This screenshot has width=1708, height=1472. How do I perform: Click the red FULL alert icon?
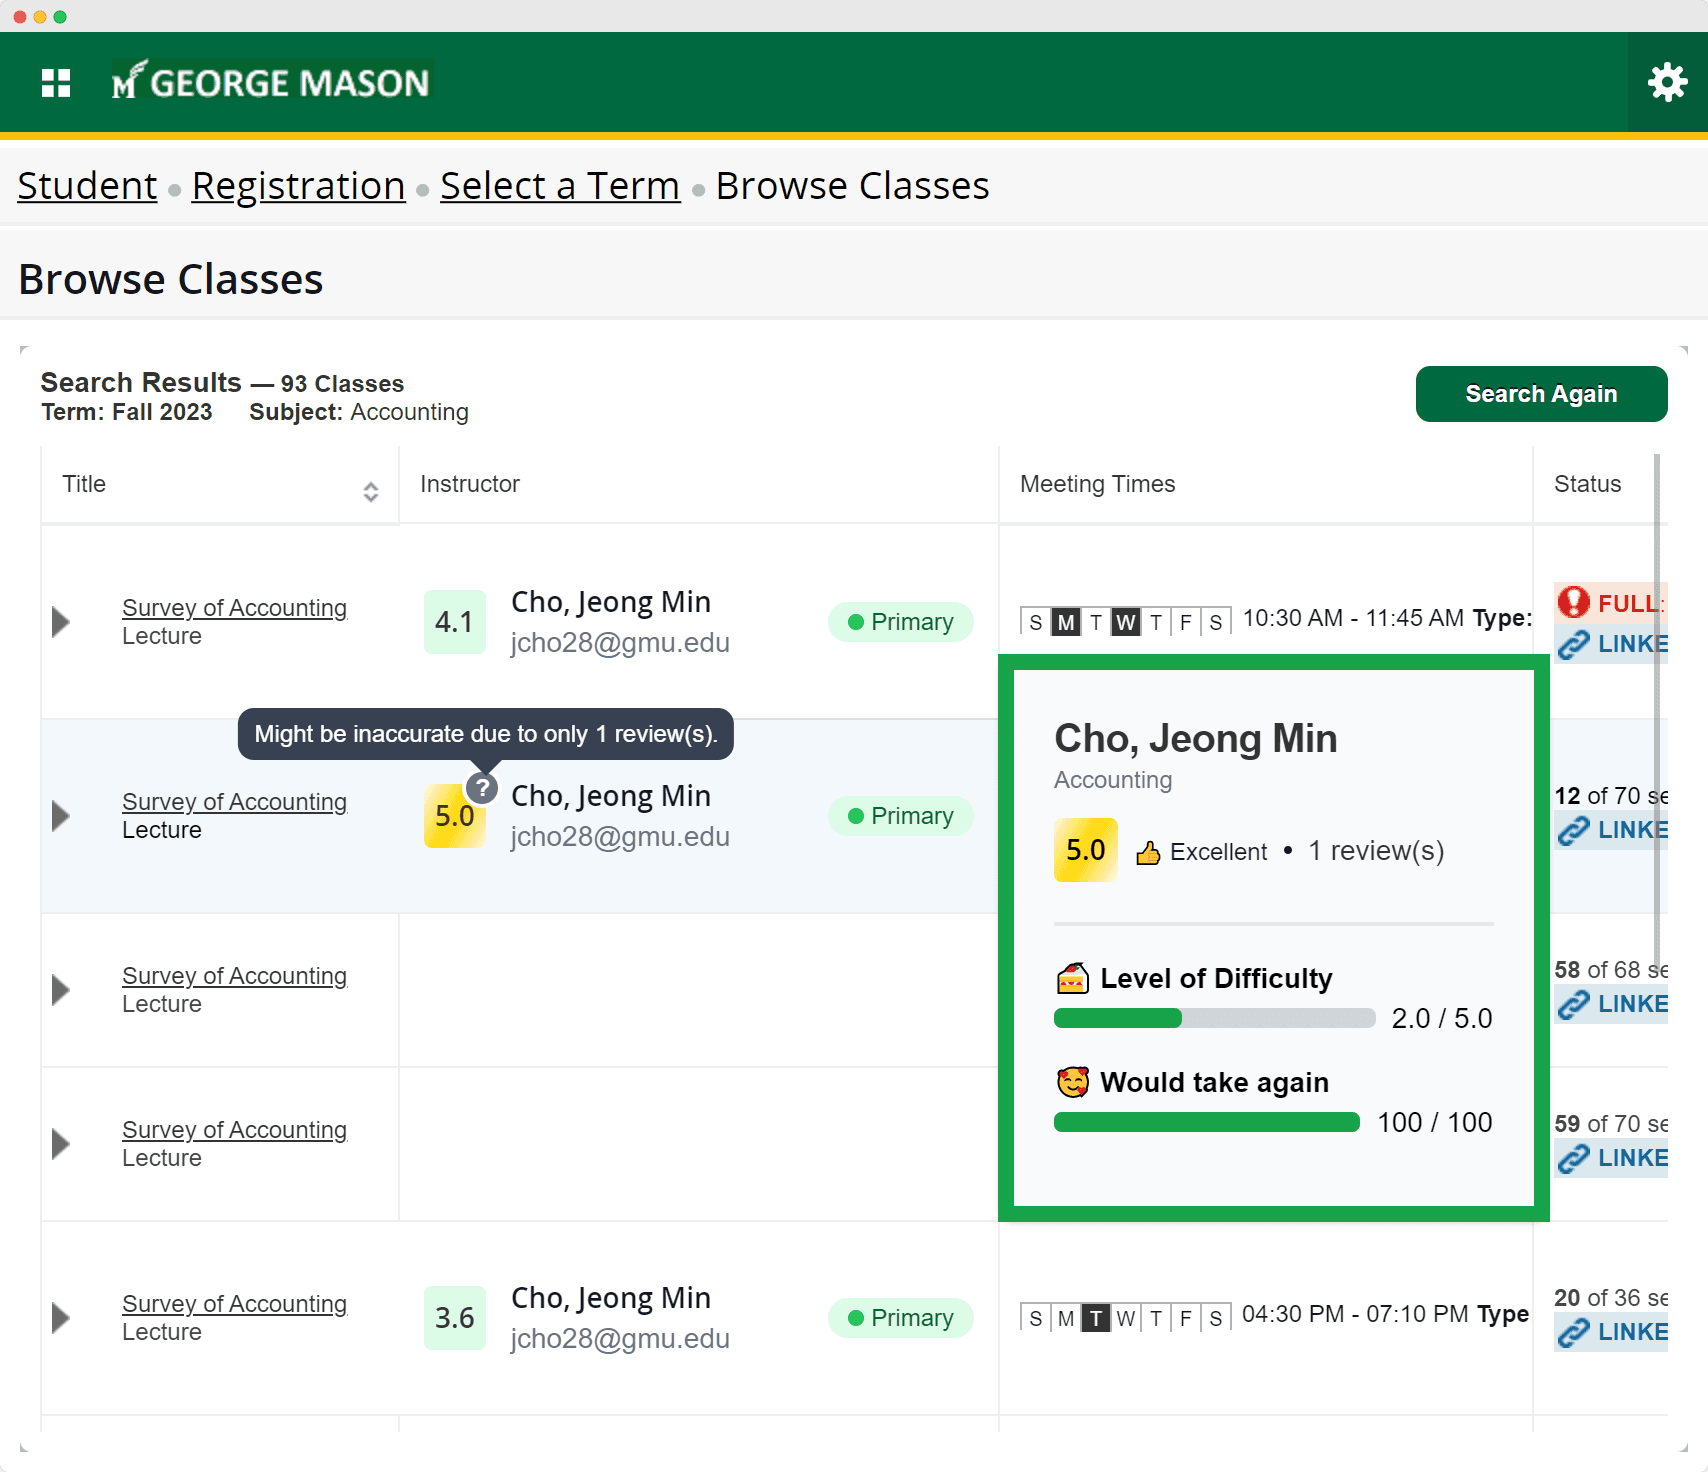tap(1573, 602)
